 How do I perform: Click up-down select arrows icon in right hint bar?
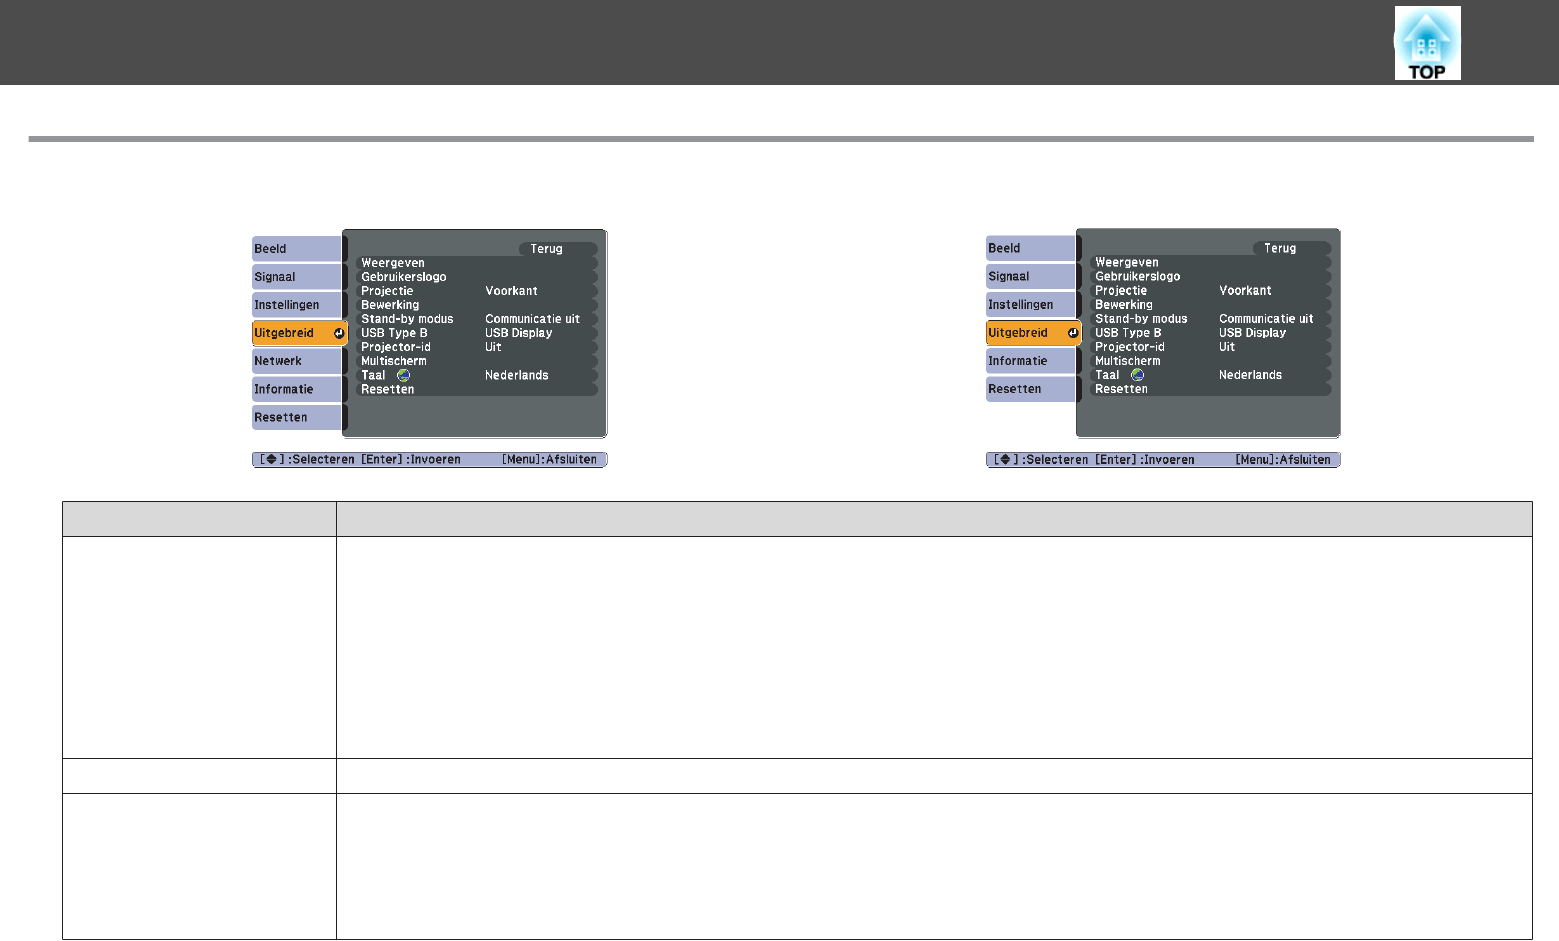1005,460
